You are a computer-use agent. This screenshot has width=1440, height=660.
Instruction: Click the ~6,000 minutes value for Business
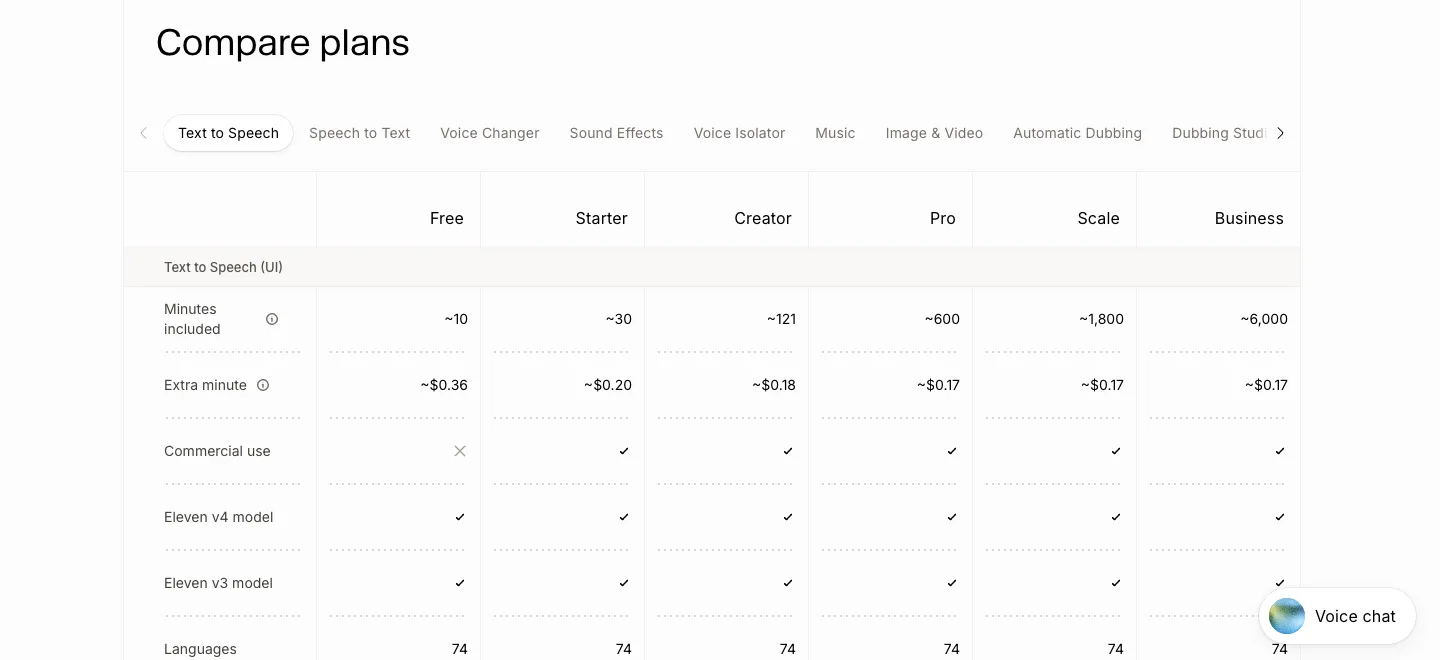(1264, 319)
